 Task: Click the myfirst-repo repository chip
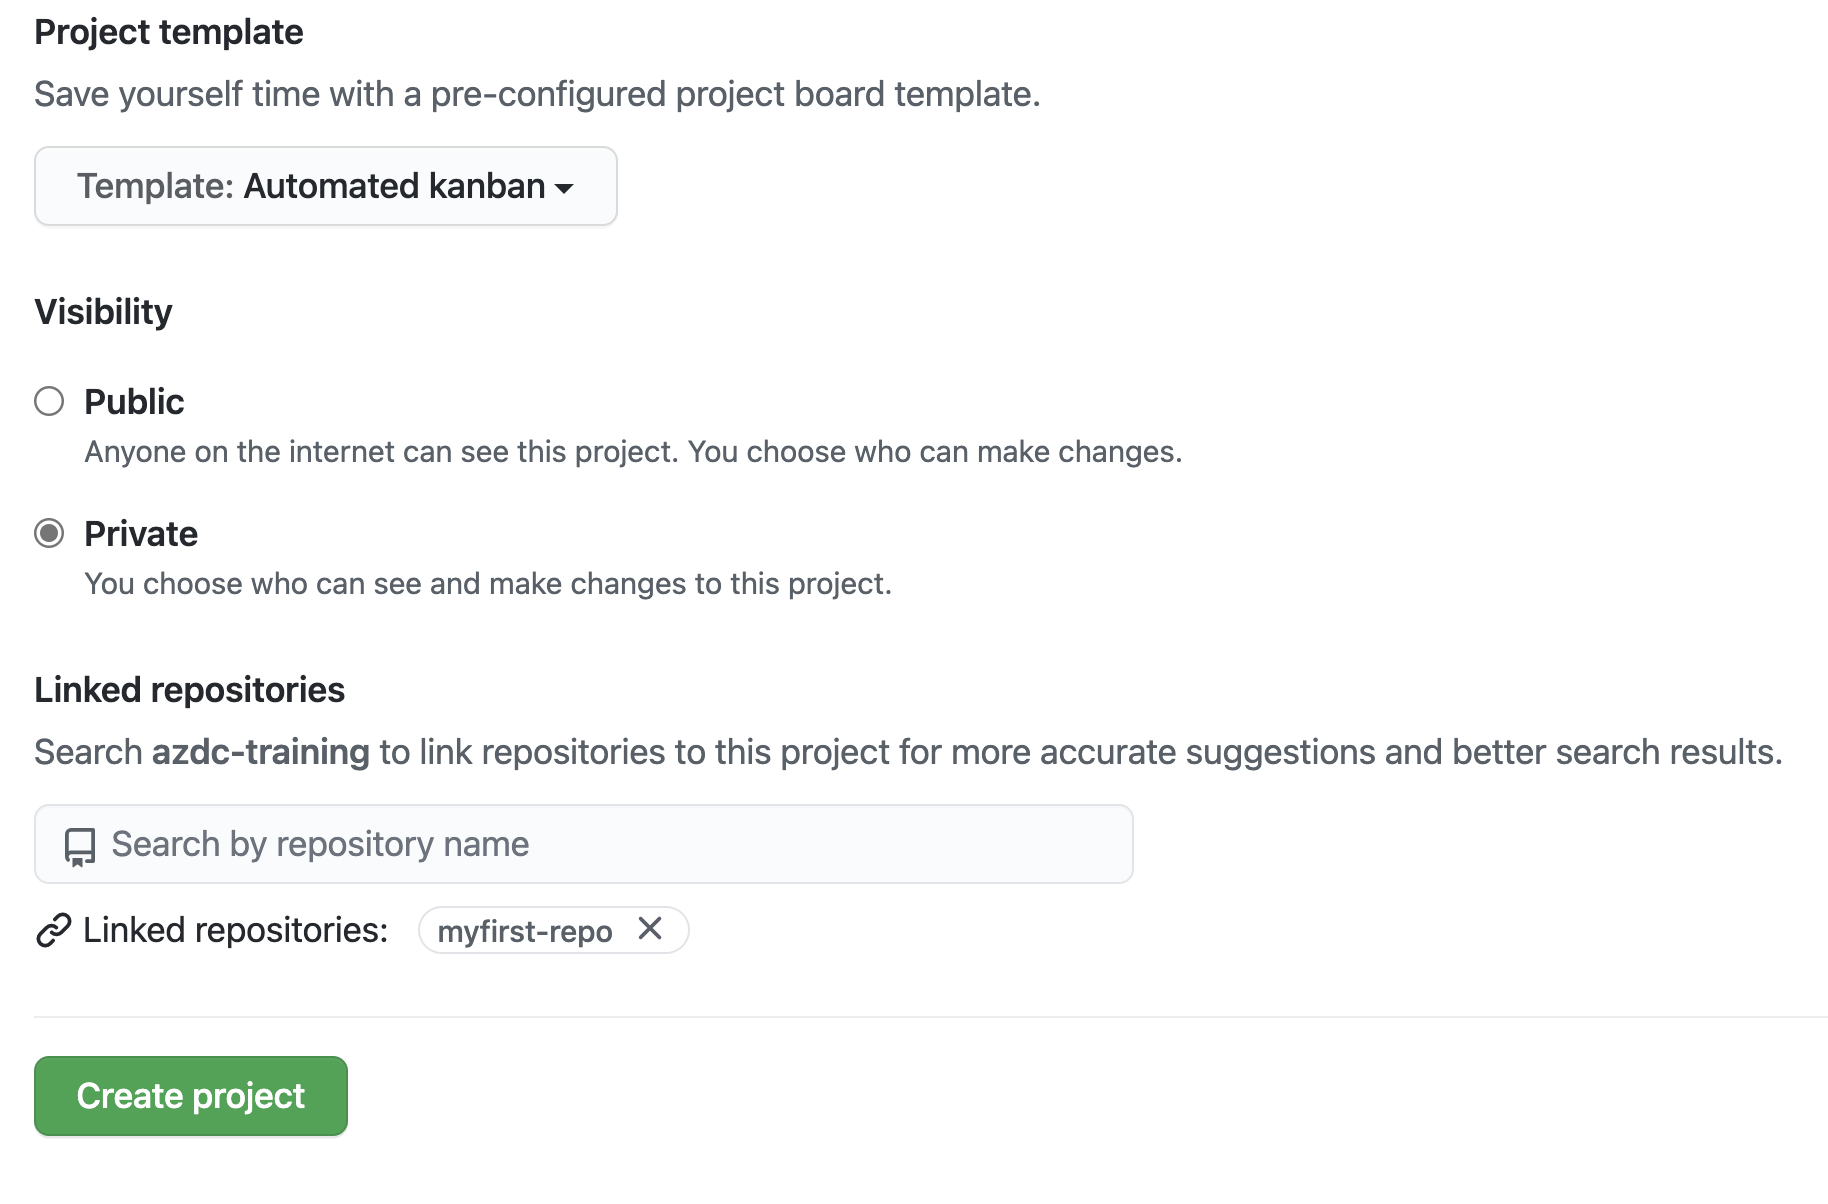coord(525,931)
